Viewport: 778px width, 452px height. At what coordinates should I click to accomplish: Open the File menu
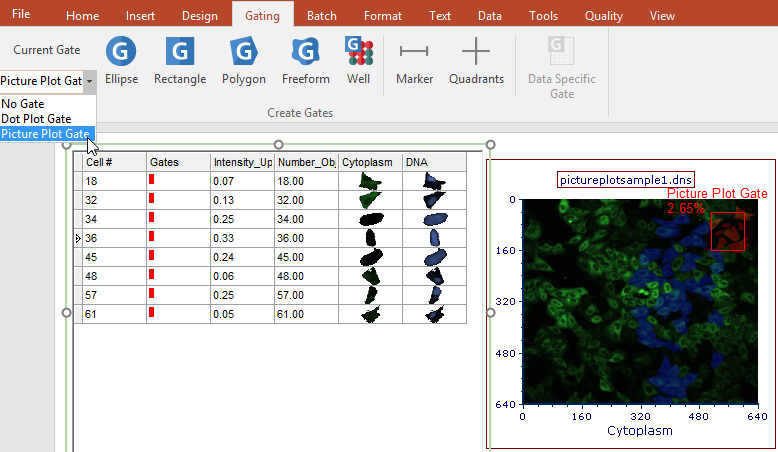21,15
